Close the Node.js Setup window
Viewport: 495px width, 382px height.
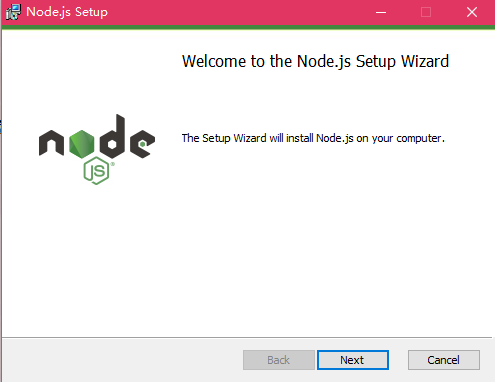tap(472, 12)
